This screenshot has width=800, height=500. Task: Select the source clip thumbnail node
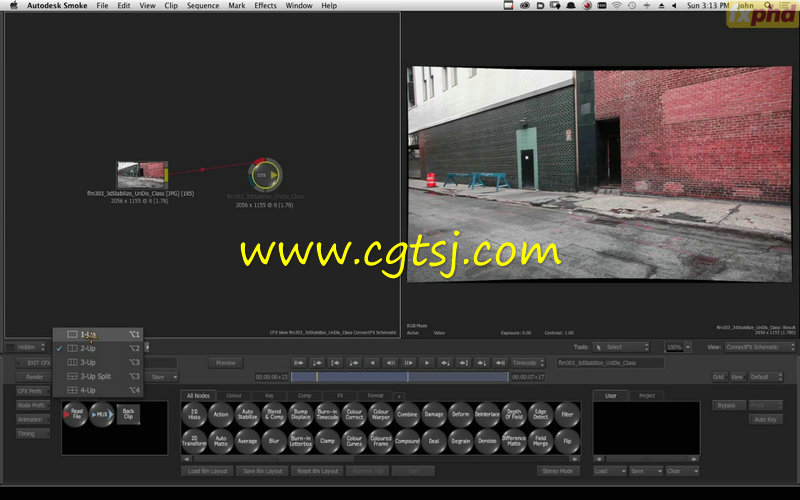(x=141, y=174)
